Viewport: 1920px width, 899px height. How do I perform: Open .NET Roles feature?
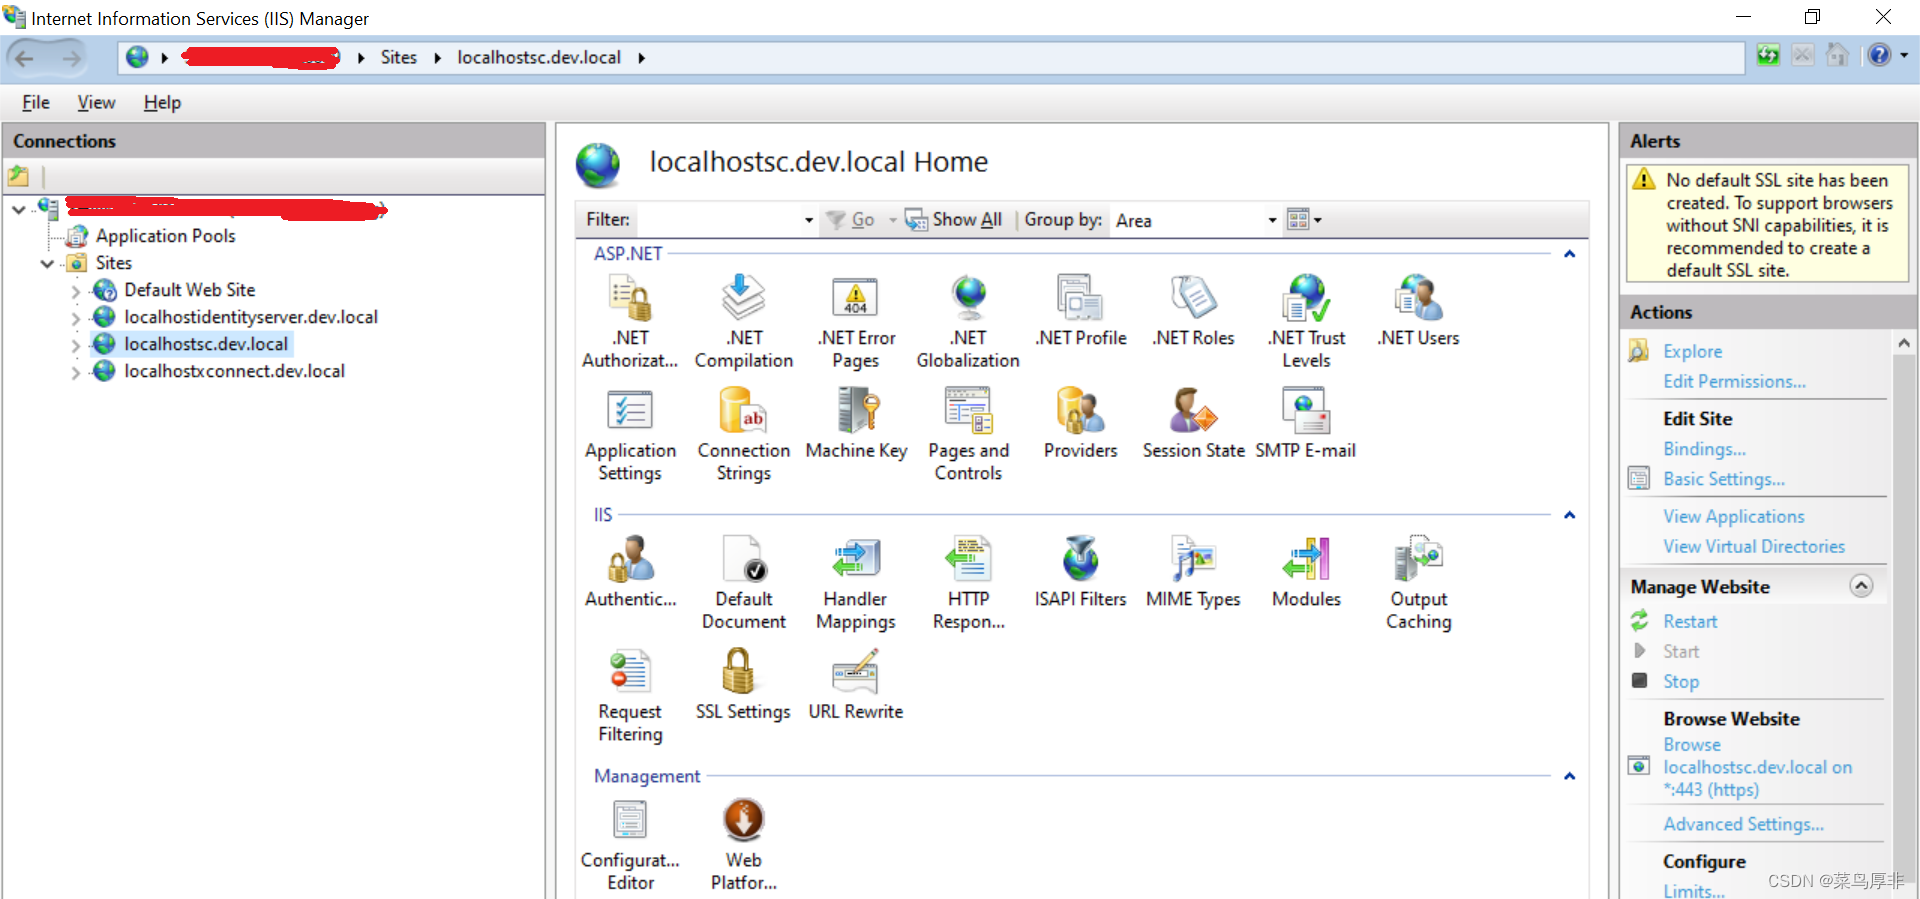coord(1193,311)
